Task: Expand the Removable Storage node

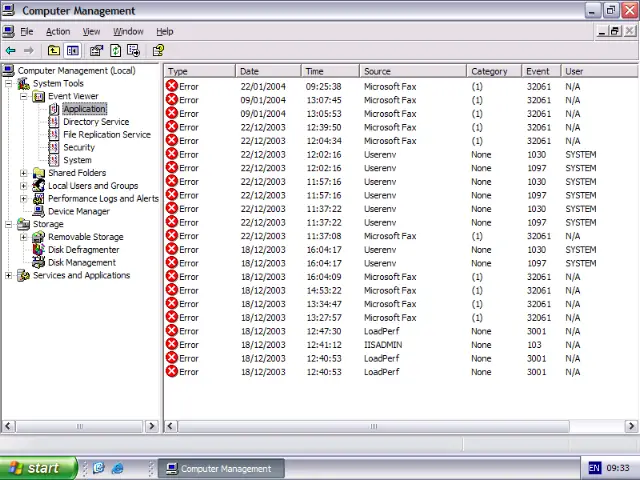Action: coord(24,237)
